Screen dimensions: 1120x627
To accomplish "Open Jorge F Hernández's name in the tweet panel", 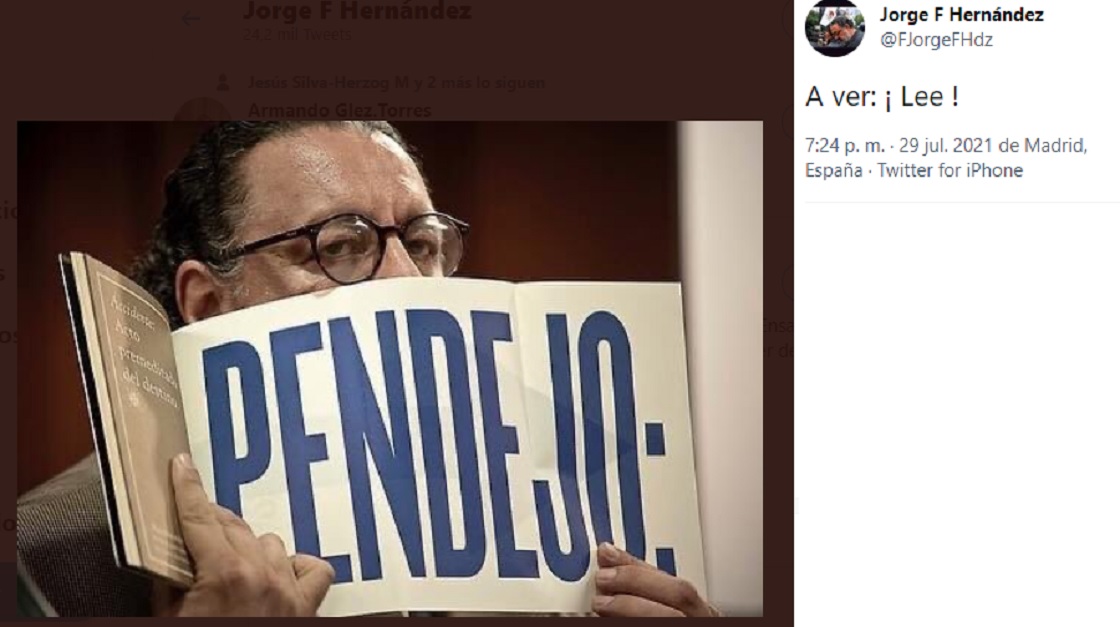I will click(961, 14).
